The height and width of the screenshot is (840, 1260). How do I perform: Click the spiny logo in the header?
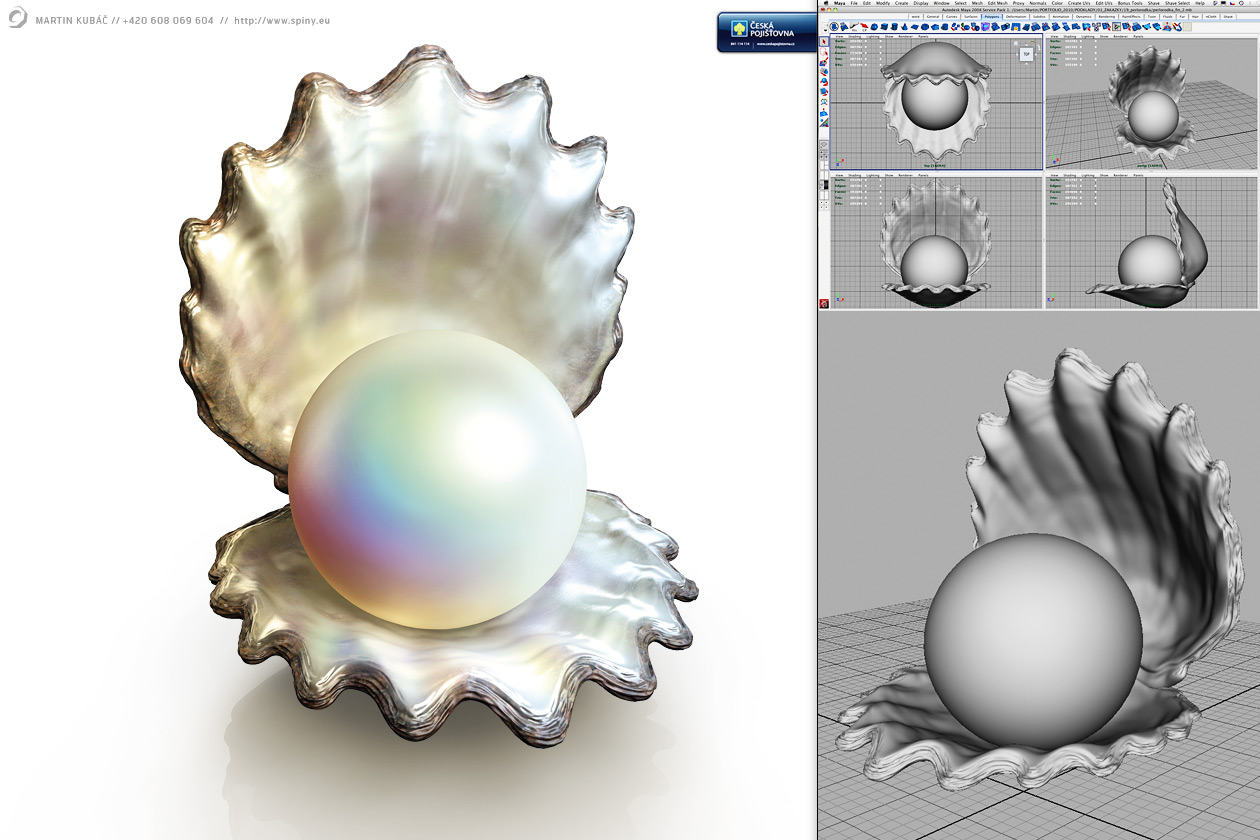18,19
